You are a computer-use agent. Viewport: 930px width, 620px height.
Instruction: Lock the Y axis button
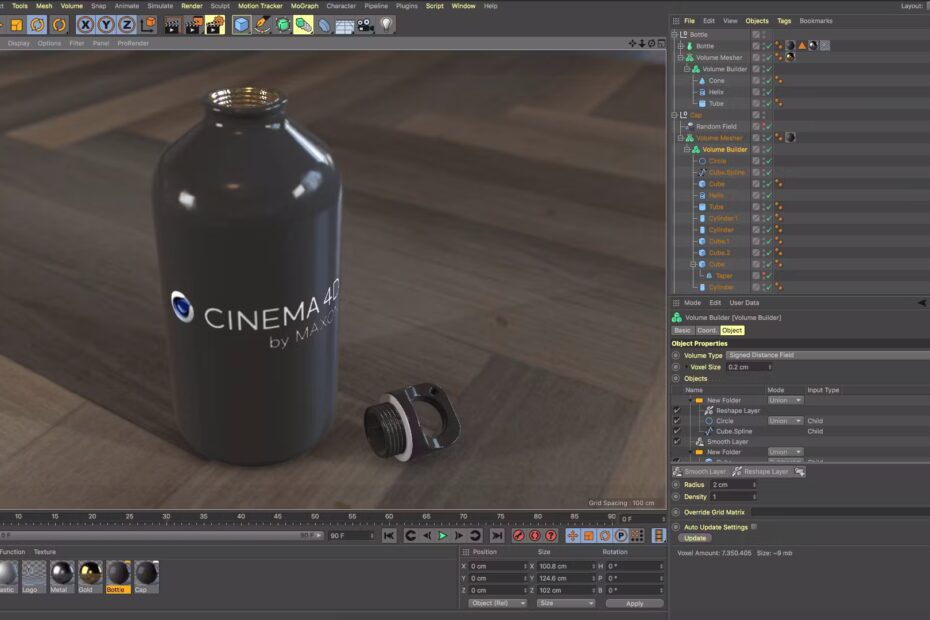click(x=106, y=25)
